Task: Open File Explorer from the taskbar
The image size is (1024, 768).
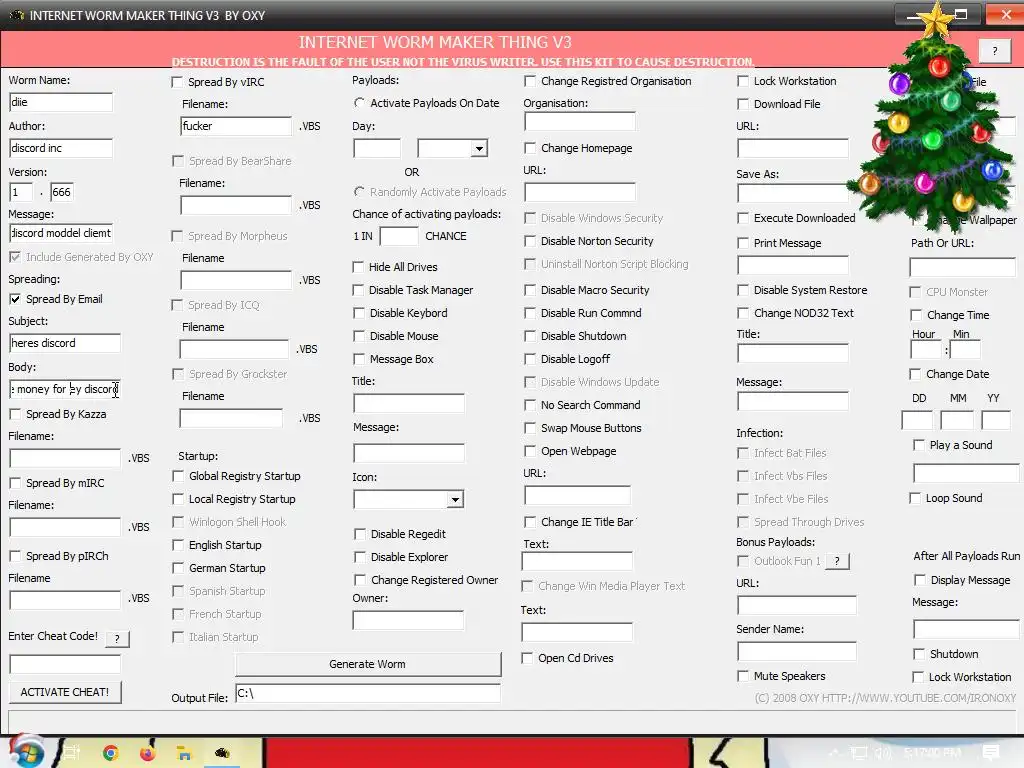Action: (184, 753)
